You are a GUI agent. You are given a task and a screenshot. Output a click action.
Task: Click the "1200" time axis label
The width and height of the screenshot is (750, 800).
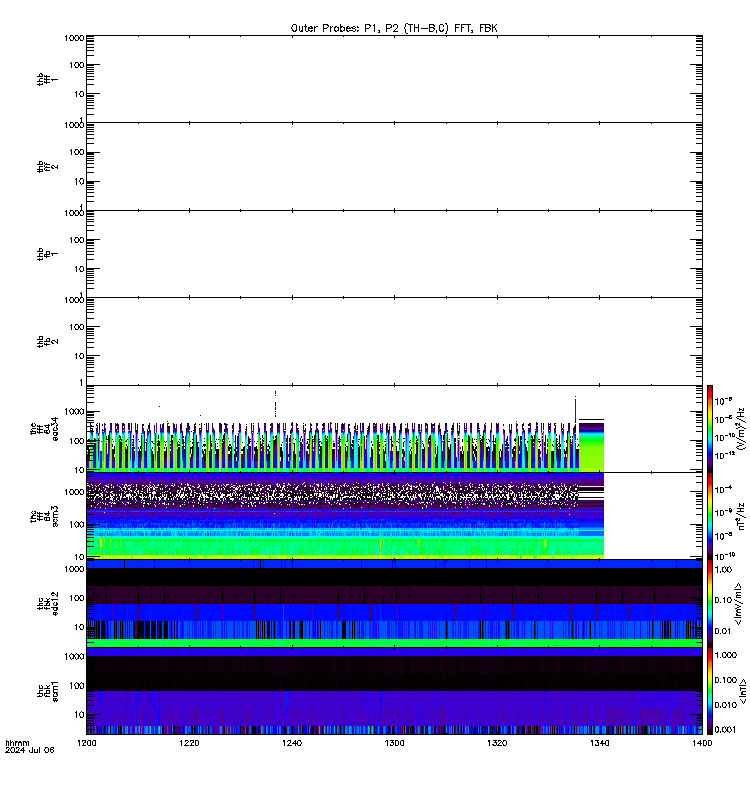point(86,743)
